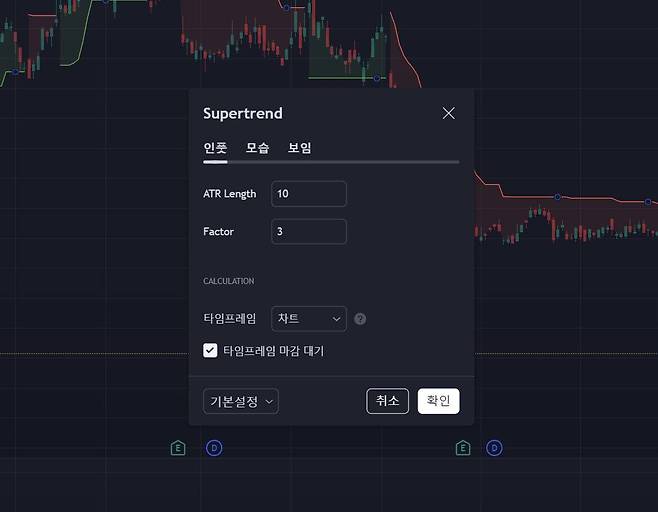
Task: Select the handle on the green Supertrend segment
Action: click(376, 77)
